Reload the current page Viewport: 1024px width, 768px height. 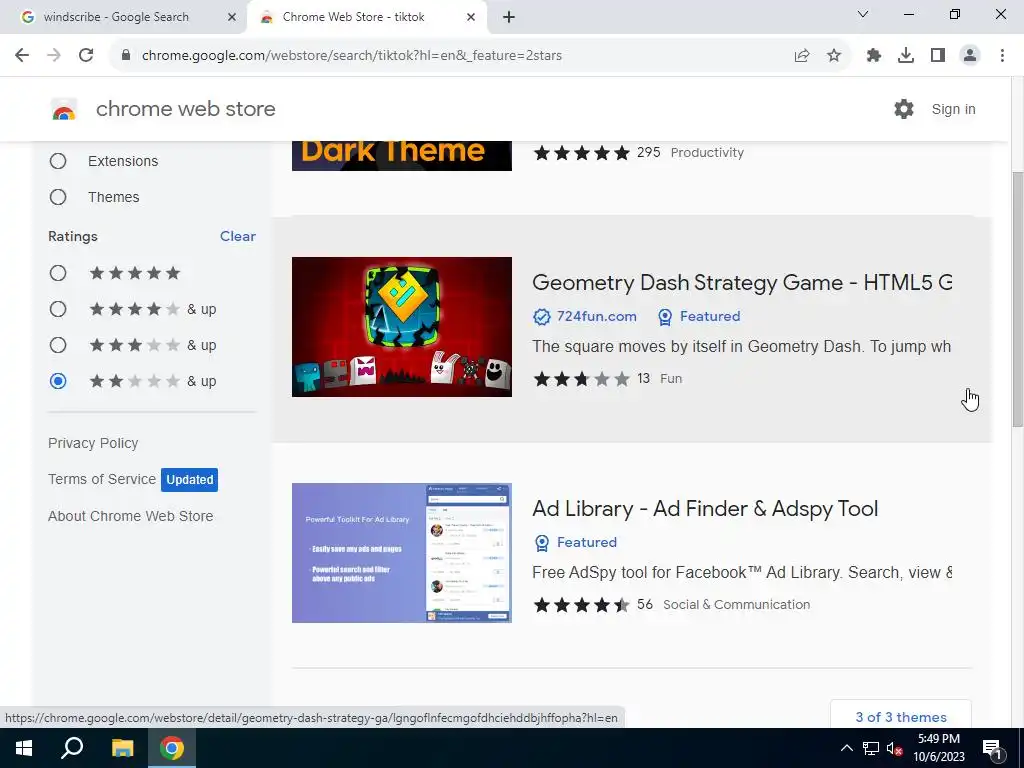click(86, 56)
